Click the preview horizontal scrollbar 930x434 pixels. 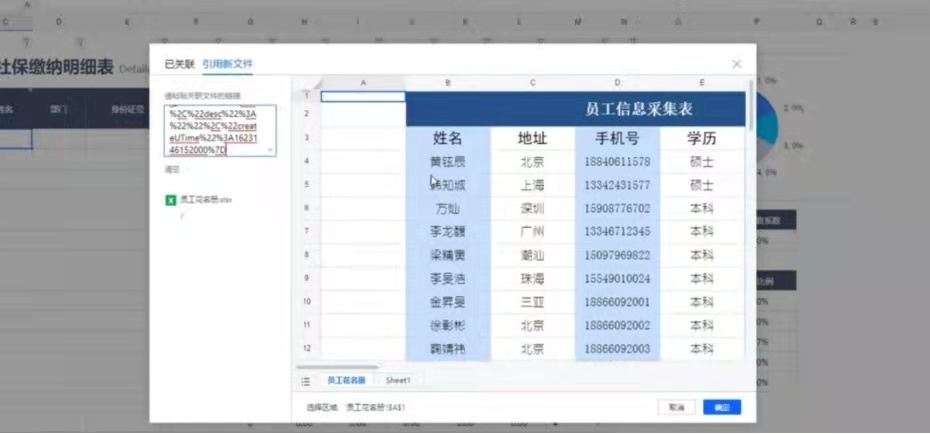tap(337, 368)
